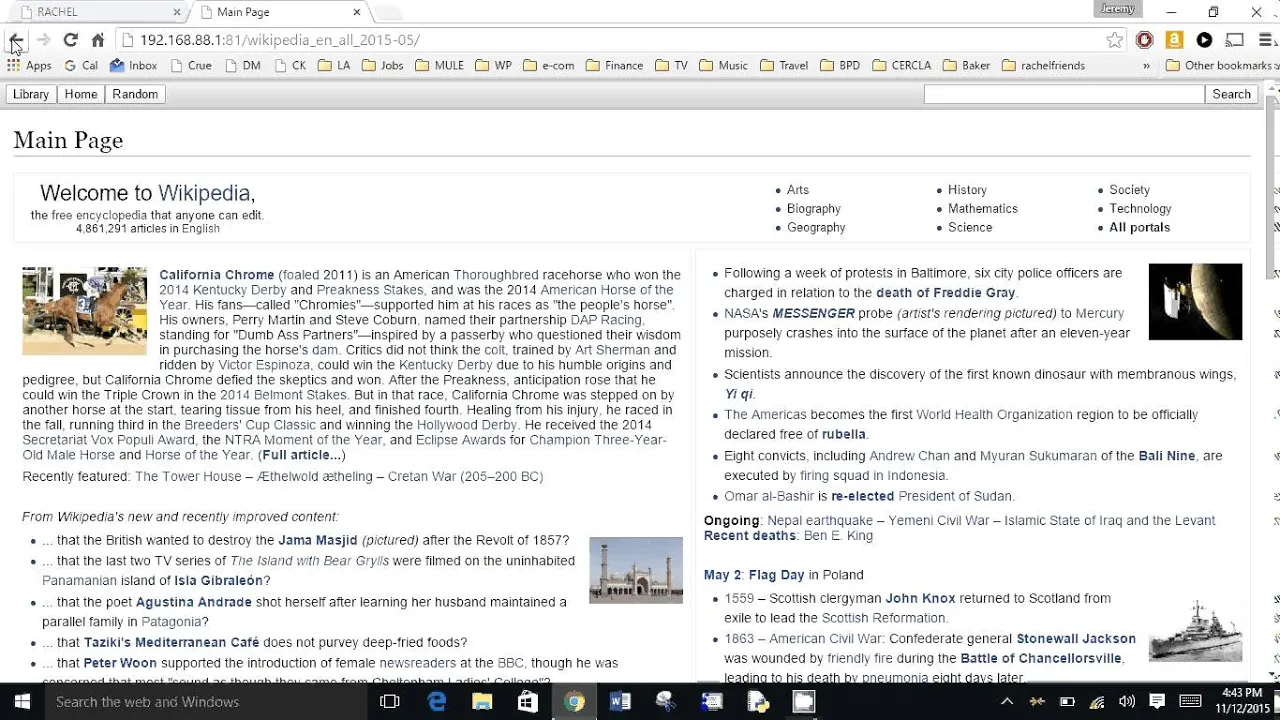Click the Home button on the page
The width and height of the screenshot is (1280, 720).
(x=81, y=94)
